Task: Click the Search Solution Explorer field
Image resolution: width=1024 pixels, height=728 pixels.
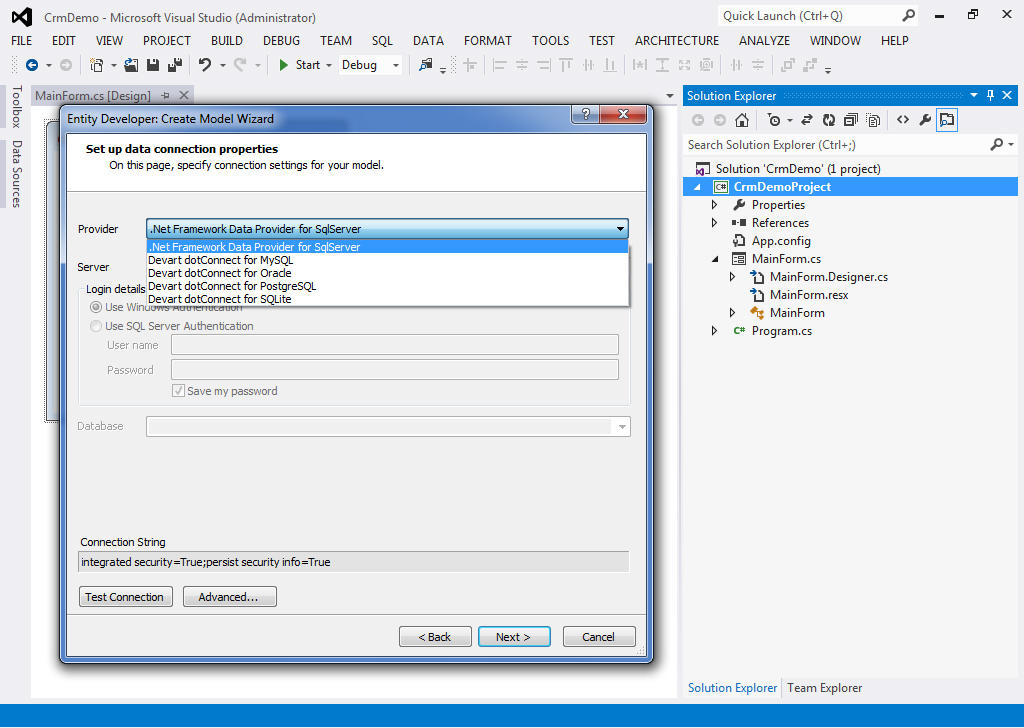Action: 835,145
